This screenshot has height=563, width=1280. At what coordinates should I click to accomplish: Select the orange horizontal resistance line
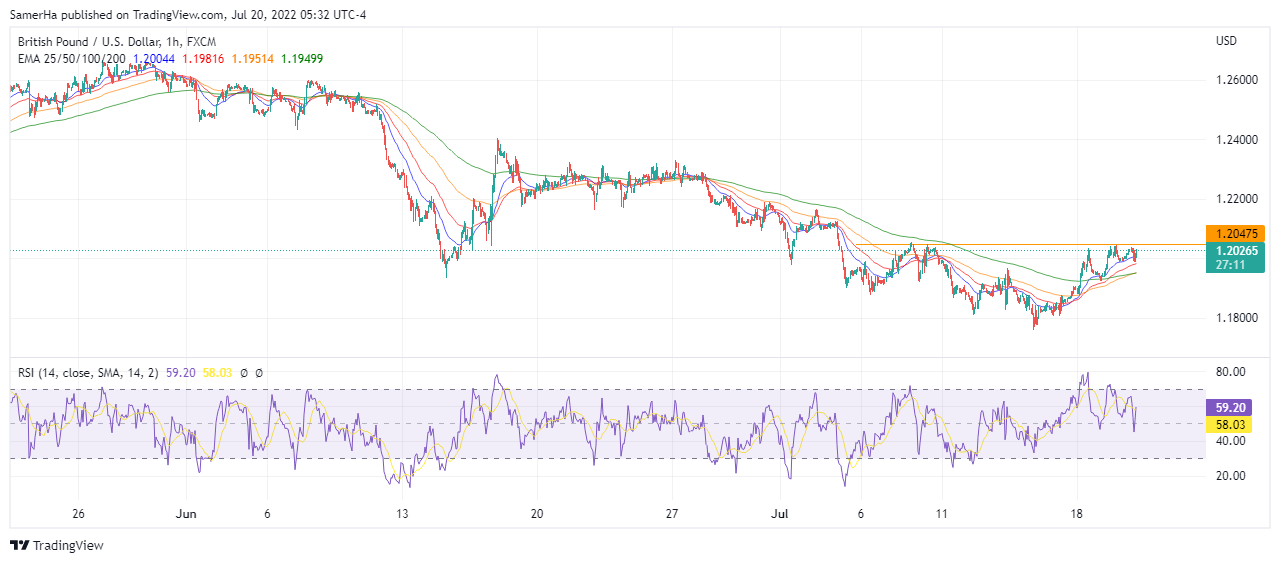point(1000,245)
